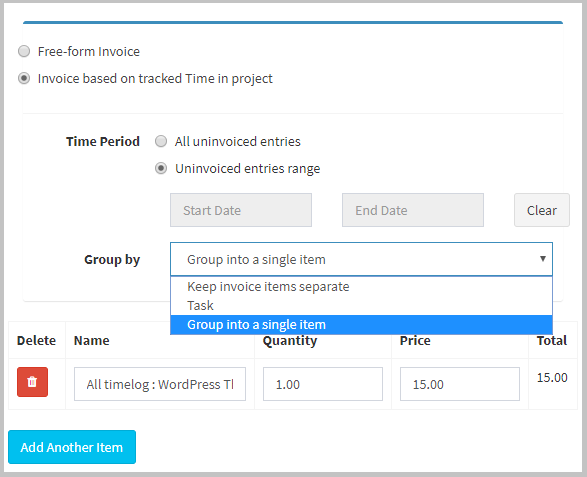
Task: Open the Group by dropdown arrow
Action: point(542,259)
